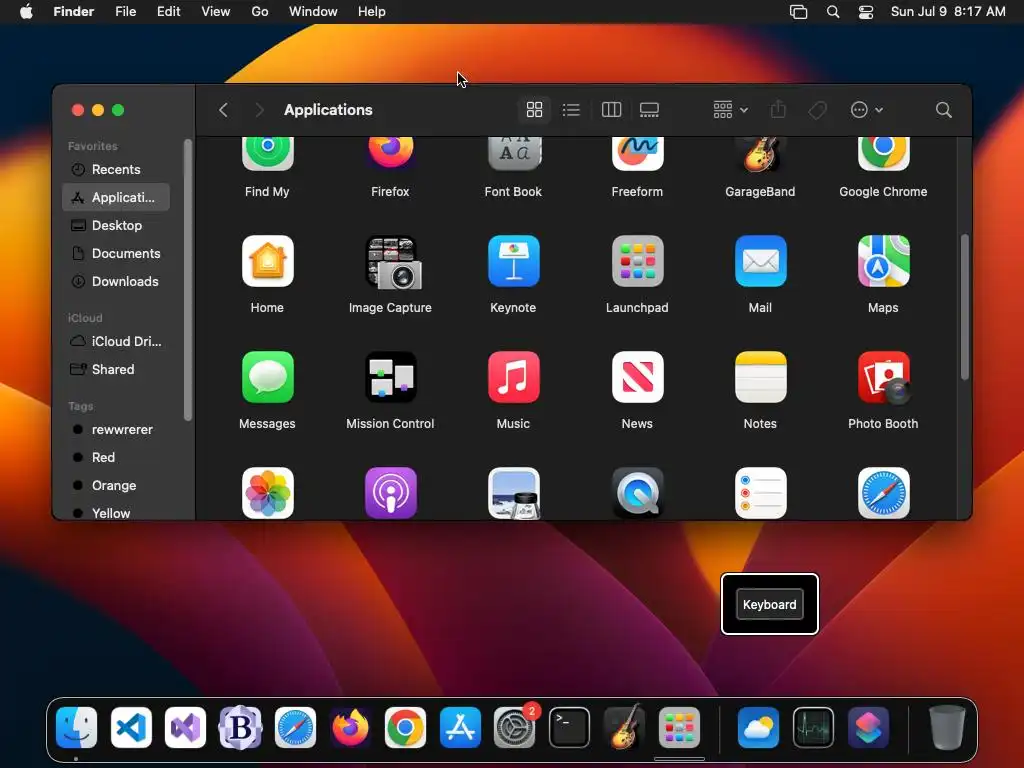Viewport: 1024px width, 768px height.
Task: Select the rewwrerer tag
Action: (116, 430)
